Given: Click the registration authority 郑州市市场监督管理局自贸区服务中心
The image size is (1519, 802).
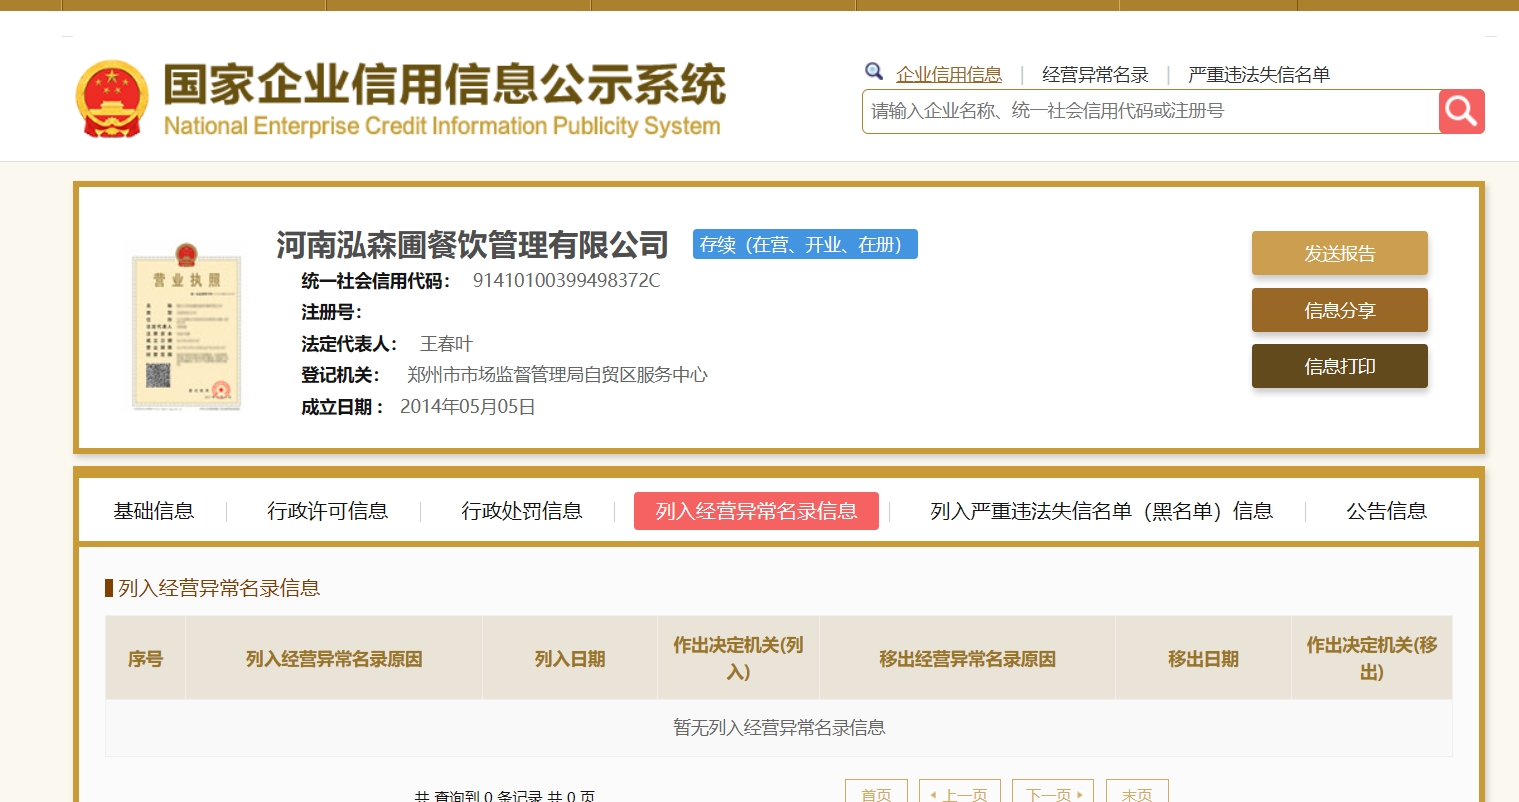Looking at the screenshot, I should (557, 375).
